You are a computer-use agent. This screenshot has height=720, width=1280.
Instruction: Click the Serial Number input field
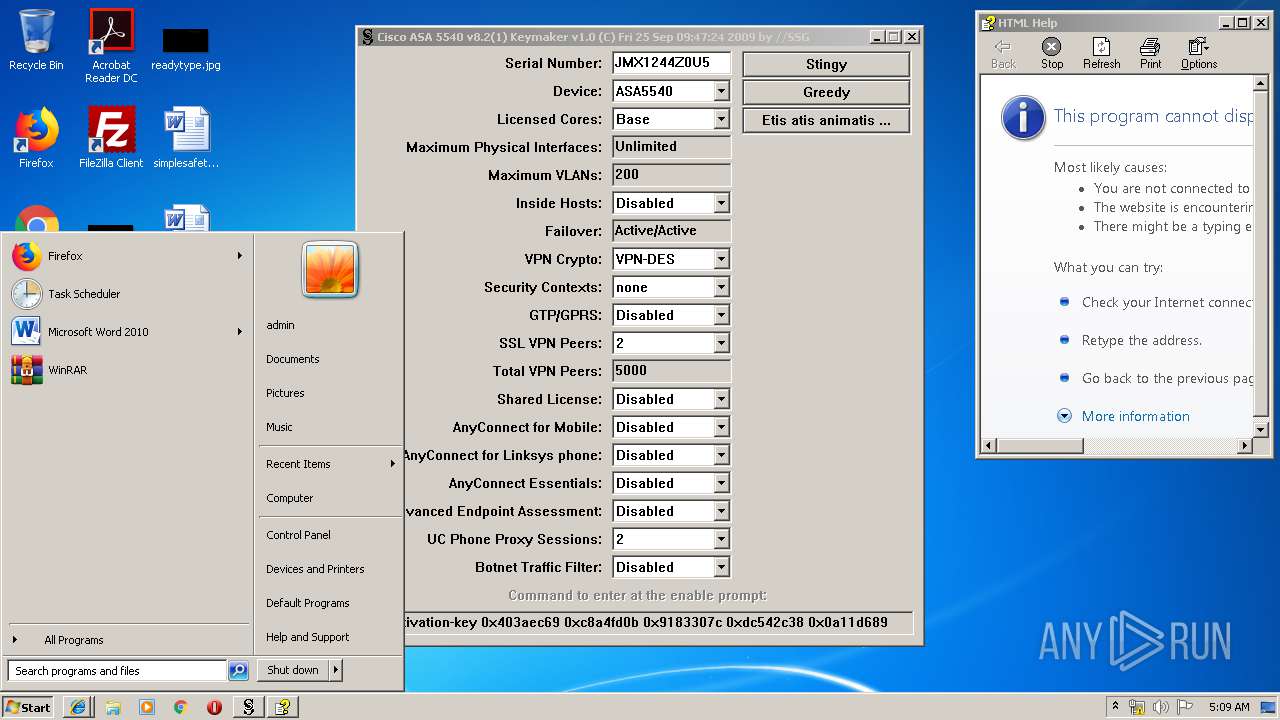point(671,63)
